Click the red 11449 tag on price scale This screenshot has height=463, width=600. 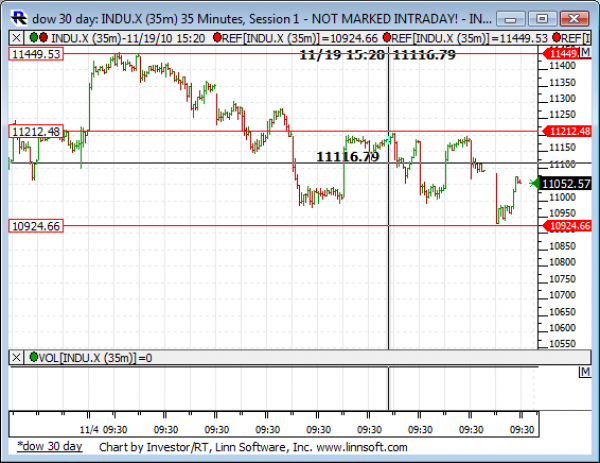point(562,54)
